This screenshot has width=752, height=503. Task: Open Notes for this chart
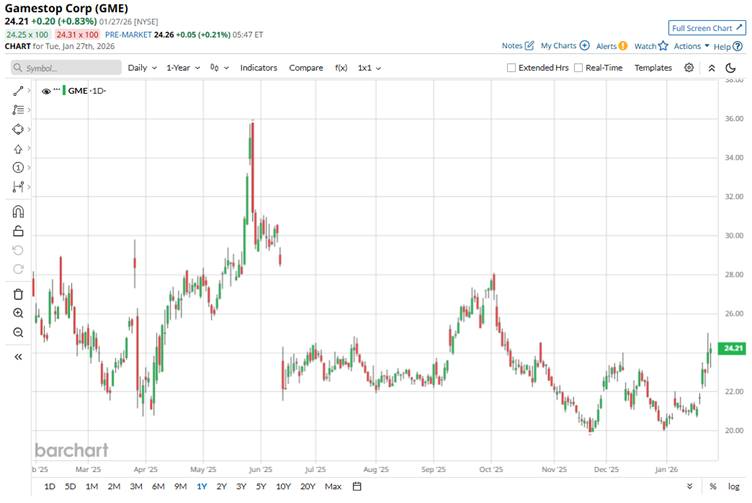click(x=517, y=46)
